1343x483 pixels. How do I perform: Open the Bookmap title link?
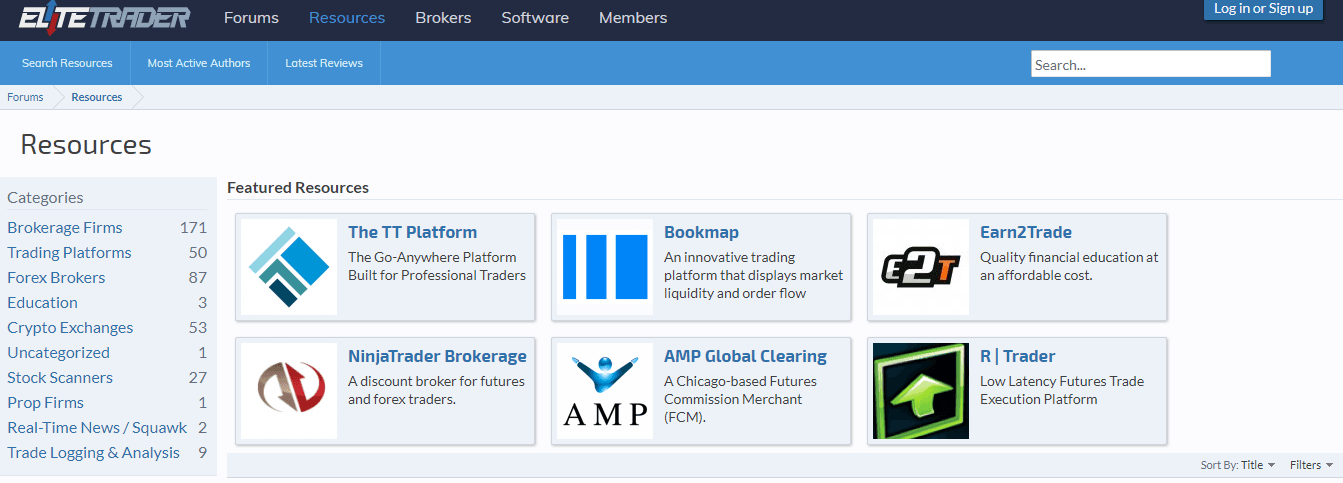click(x=701, y=232)
